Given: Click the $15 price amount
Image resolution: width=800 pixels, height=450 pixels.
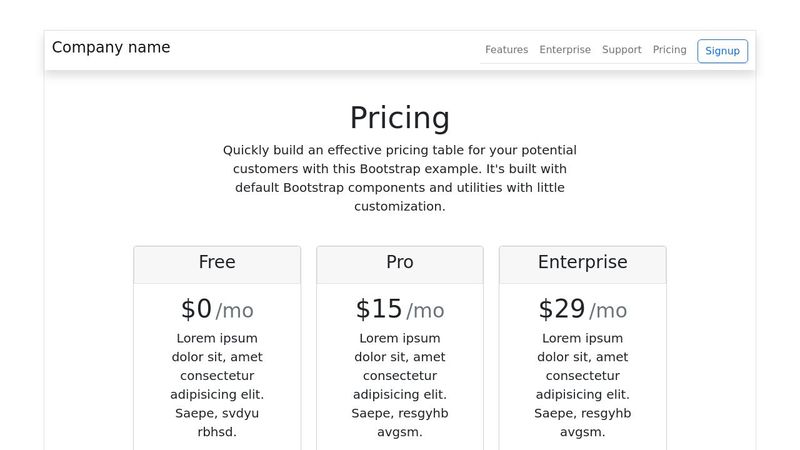Looking at the screenshot, I should (x=378, y=309).
